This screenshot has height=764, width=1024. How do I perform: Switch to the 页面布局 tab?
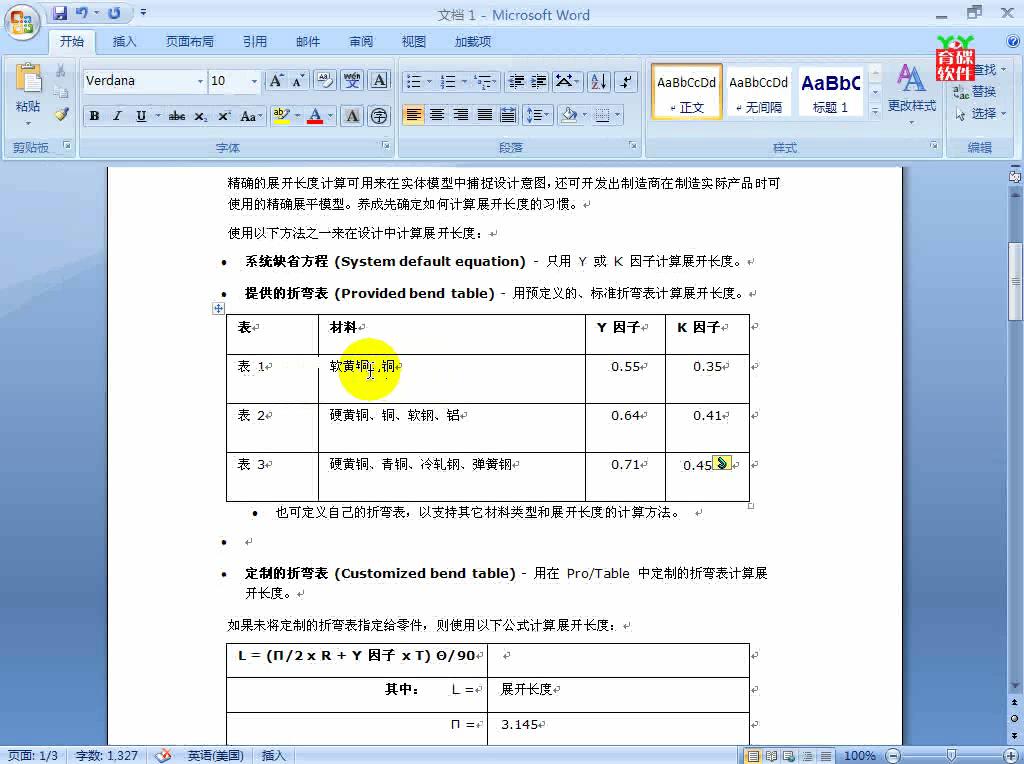click(189, 42)
